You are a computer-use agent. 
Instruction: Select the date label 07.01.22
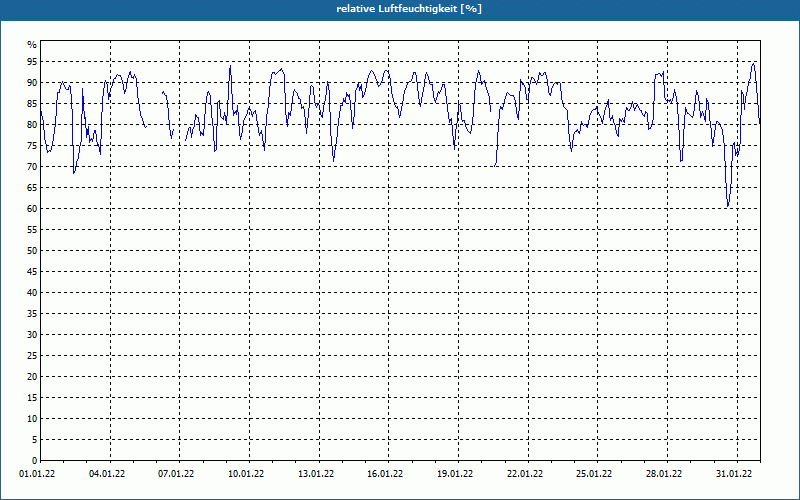[x=176, y=474]
